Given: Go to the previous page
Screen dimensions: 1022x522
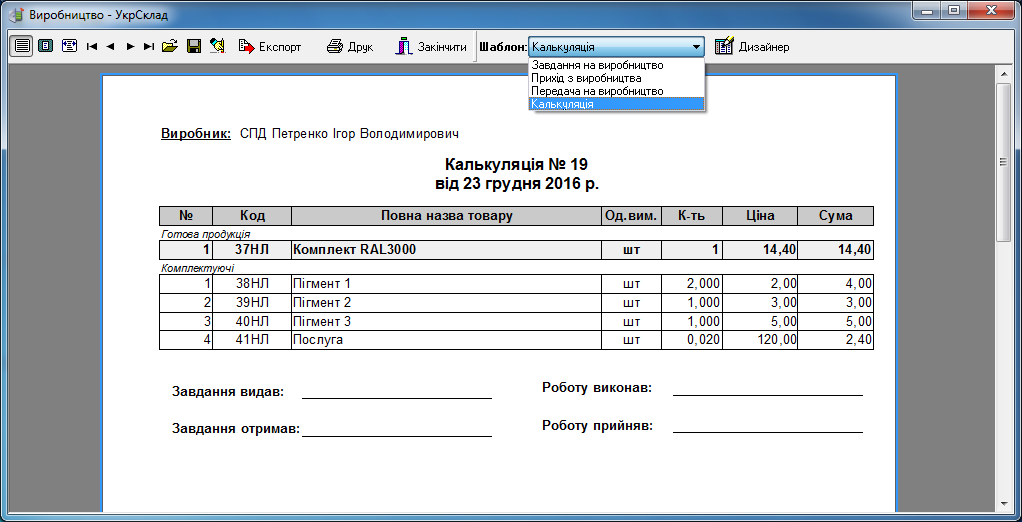Looking at the screenshot, I should tap(111, 47).
